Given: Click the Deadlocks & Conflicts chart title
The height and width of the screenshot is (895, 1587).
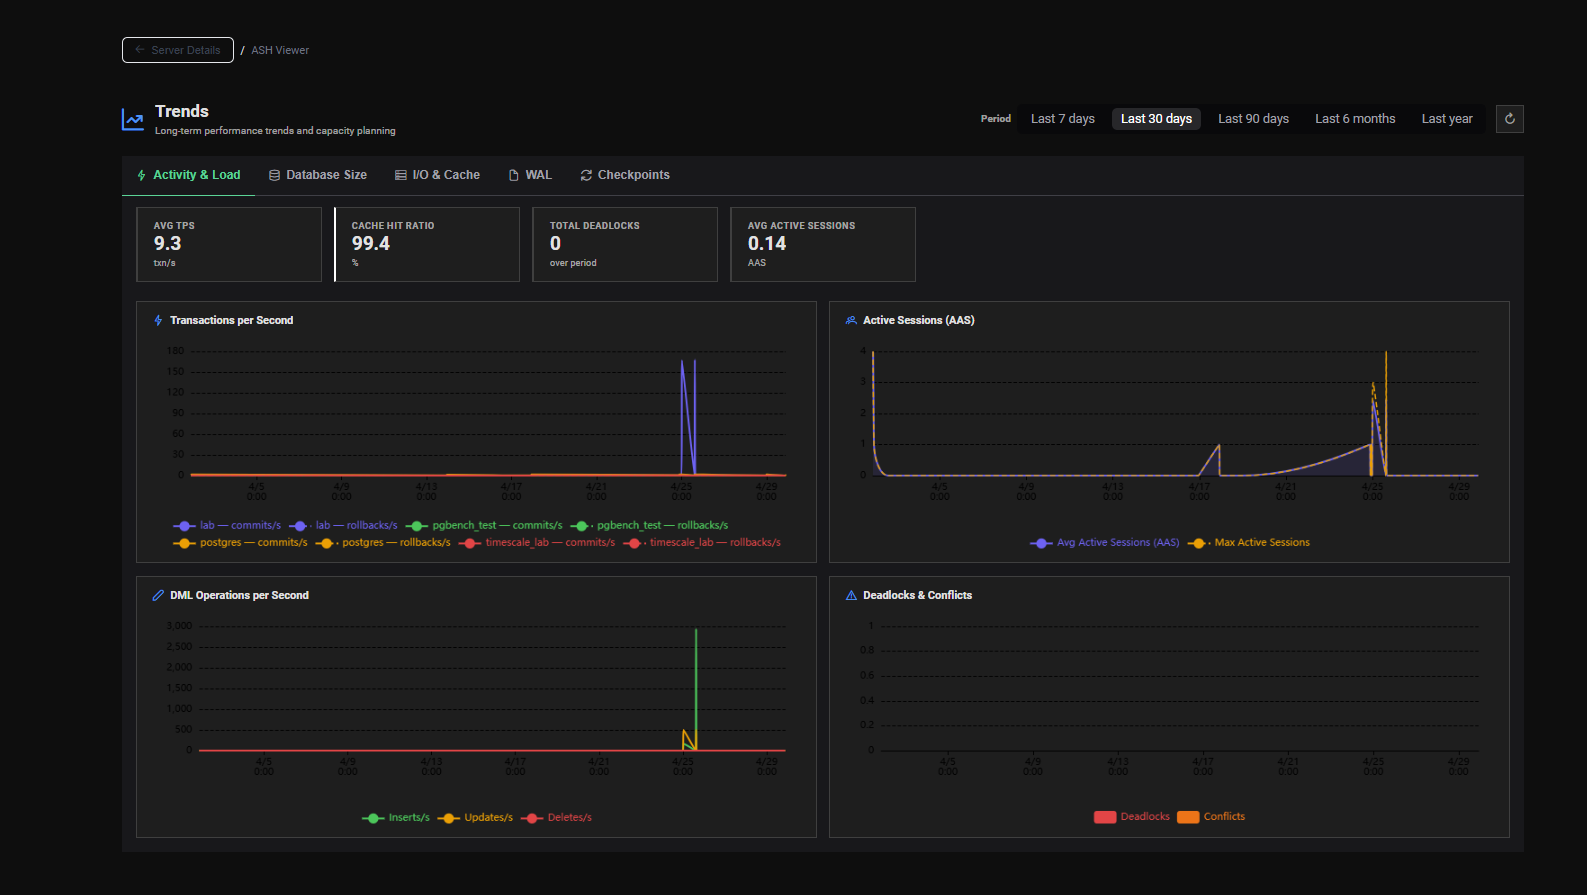Looking at the screenshot, I should 918,596.
